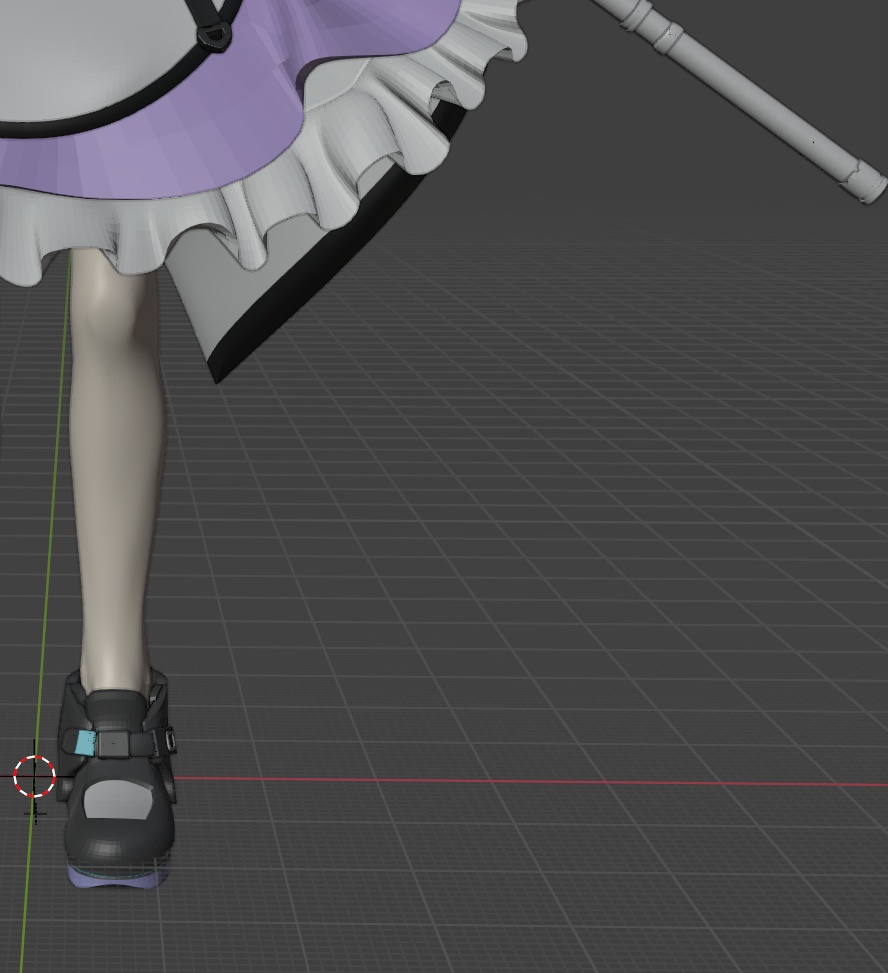Select the character's lower leg mesh
Viewport: 888px width, 973px height.
tap(117, 472)
